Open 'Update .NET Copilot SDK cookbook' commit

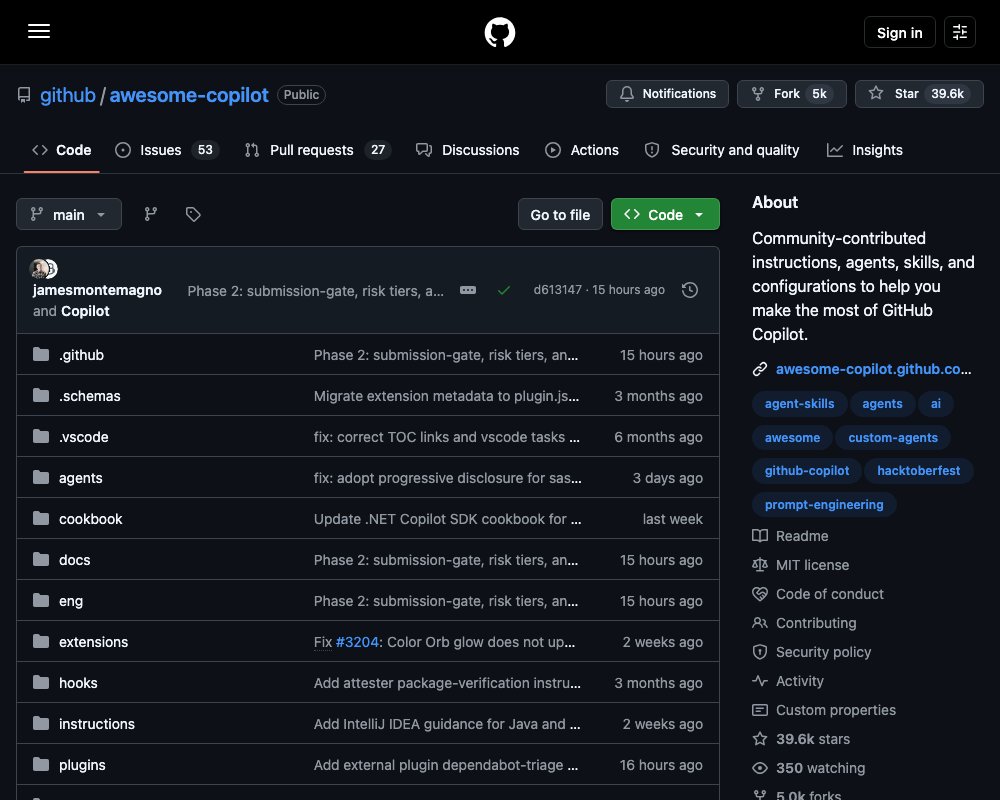click(x=447, y=519)
